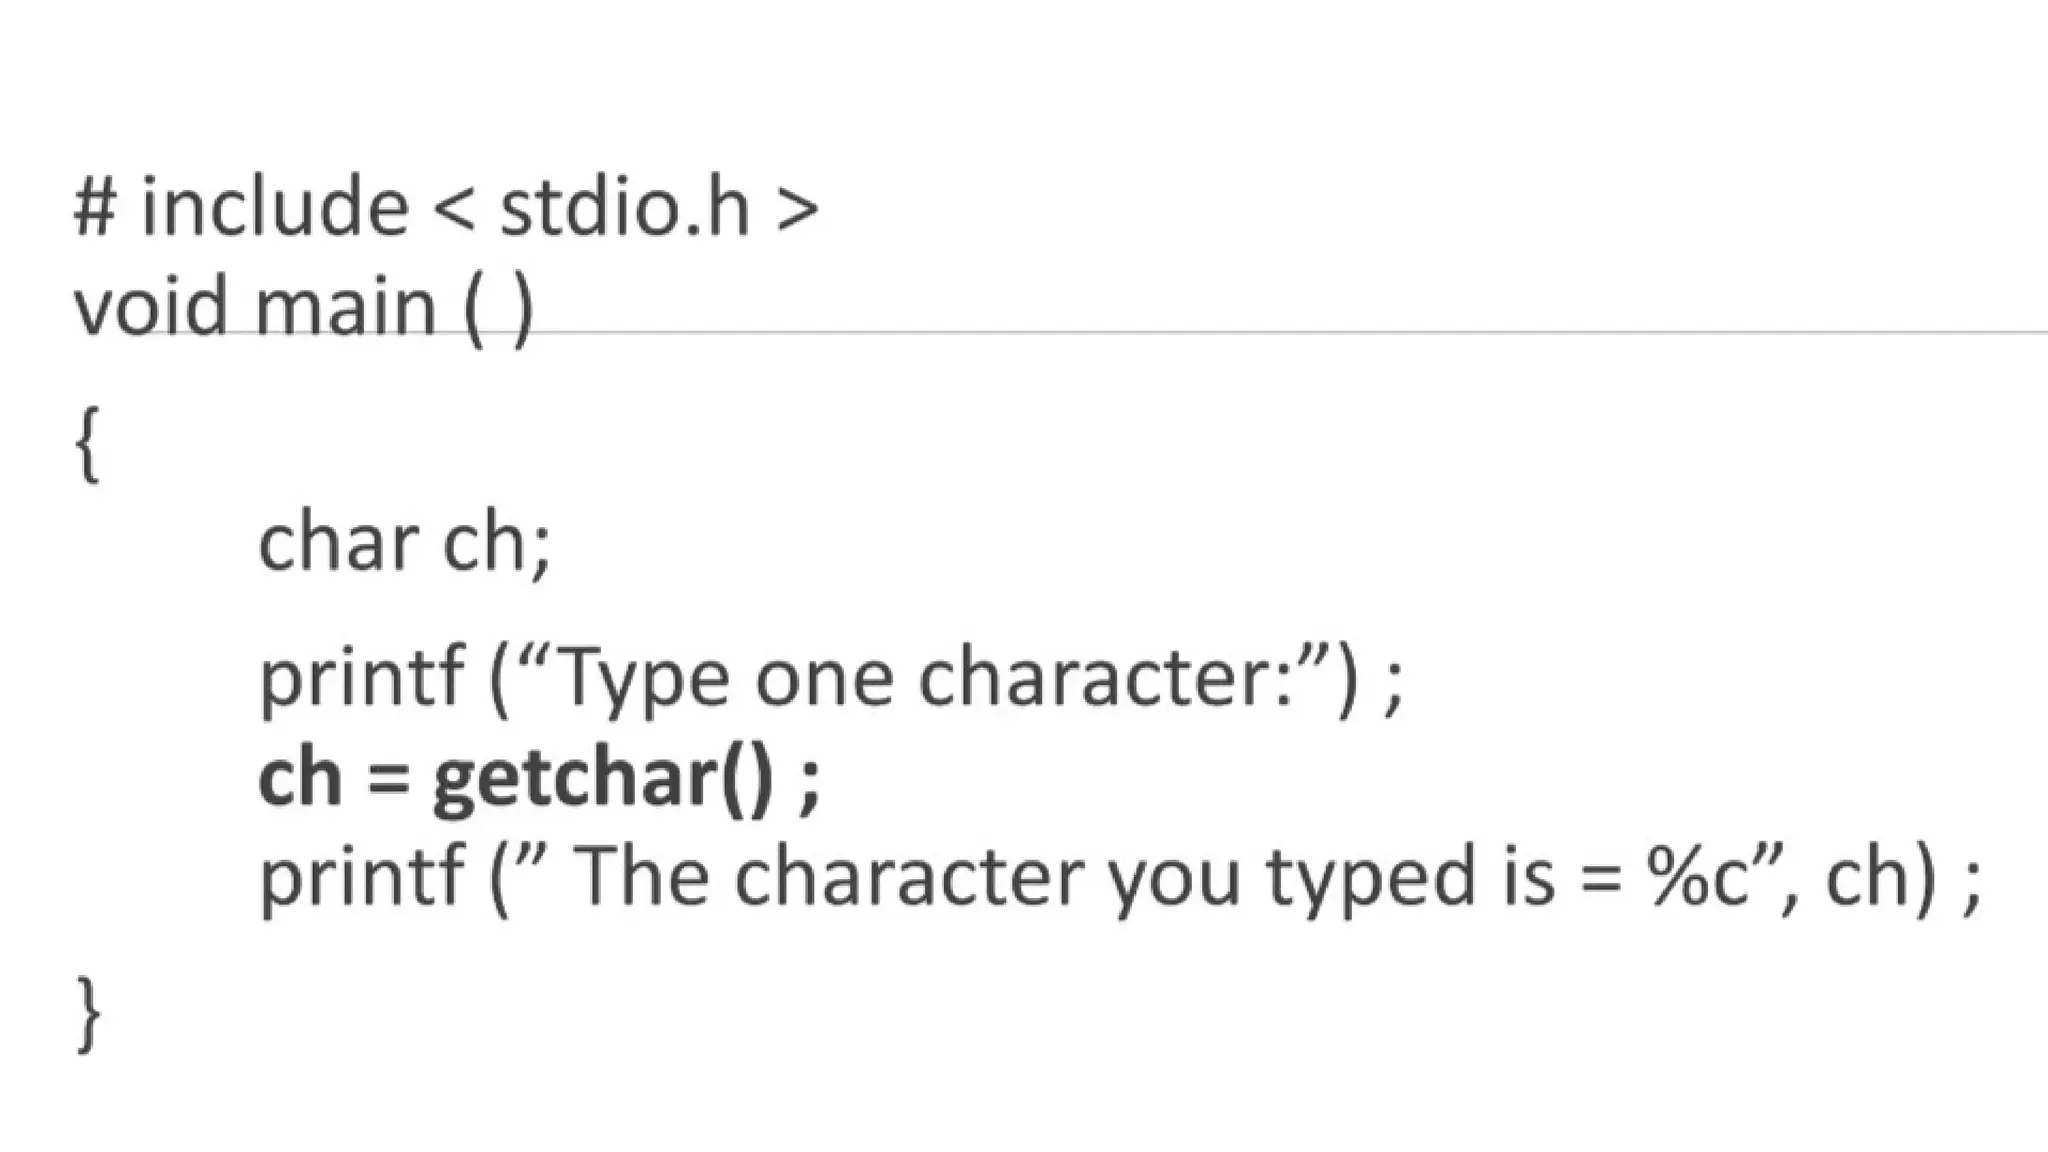
Task: Click the ch argument in last printf
Action: (1868, 876)
